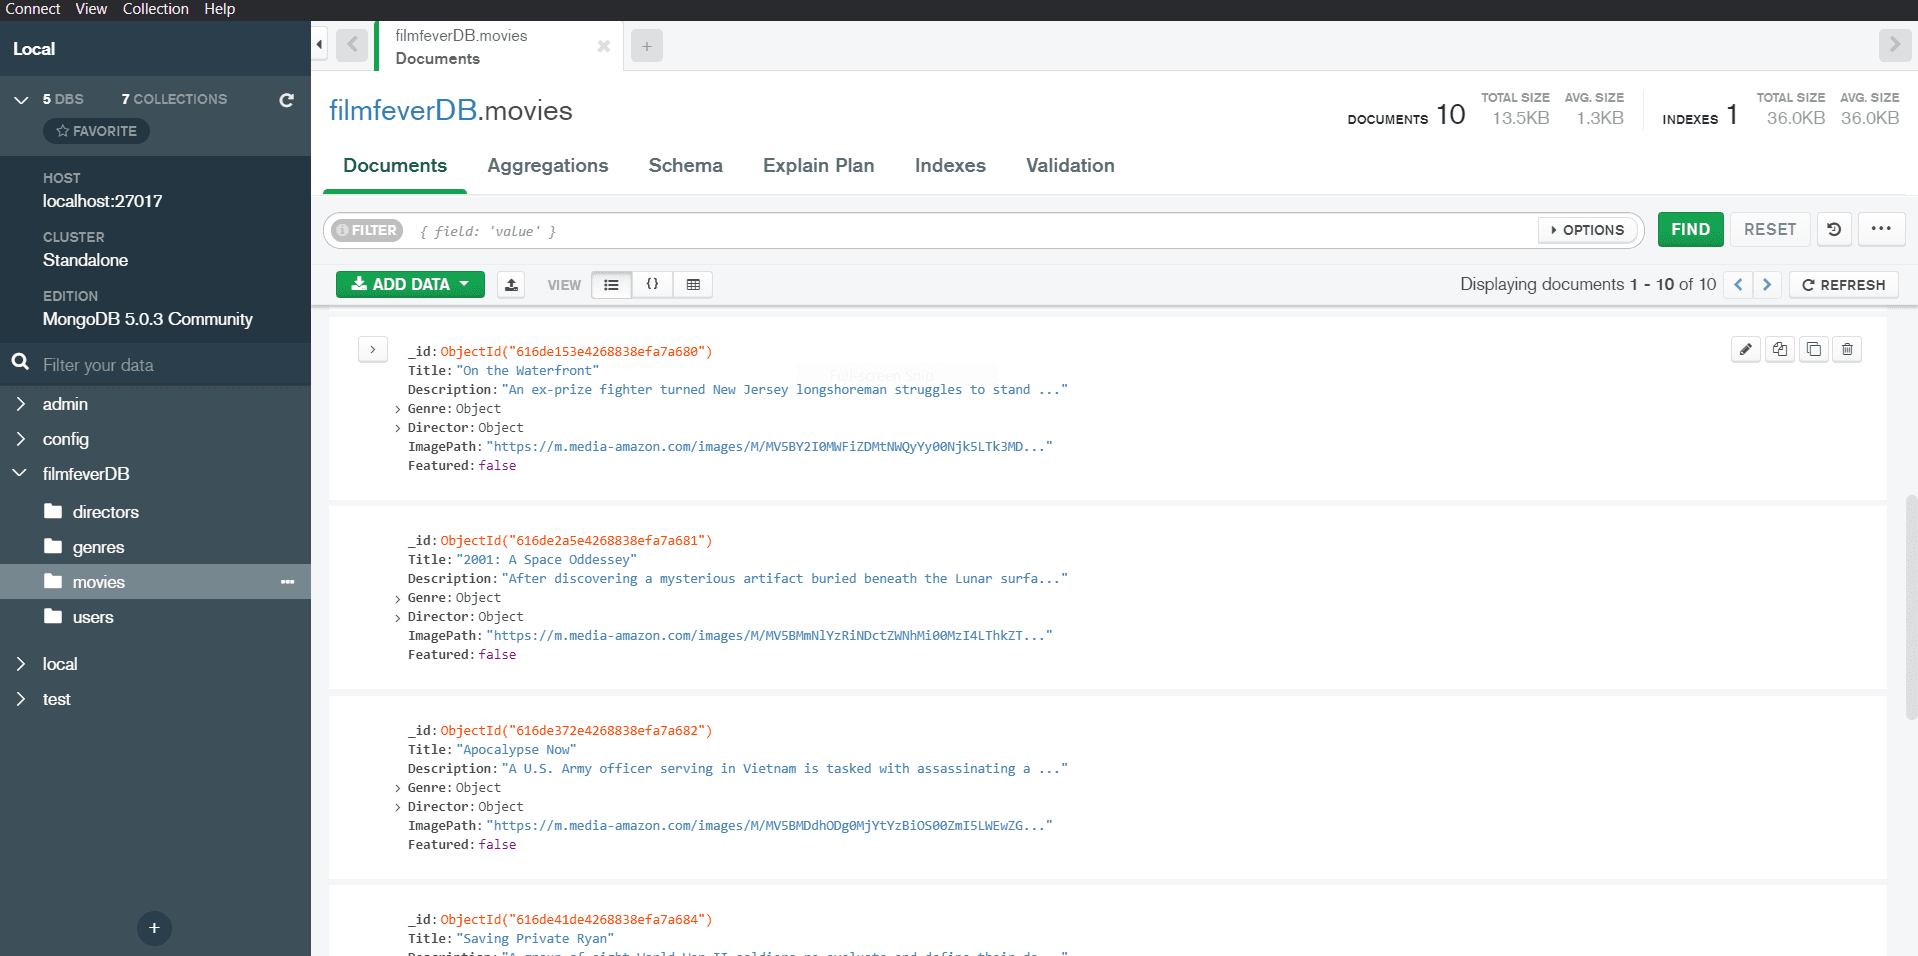The height and width of the screenshot is (956, 1918).
Task: Switch to JSON view
Action: tap(652, 285)
